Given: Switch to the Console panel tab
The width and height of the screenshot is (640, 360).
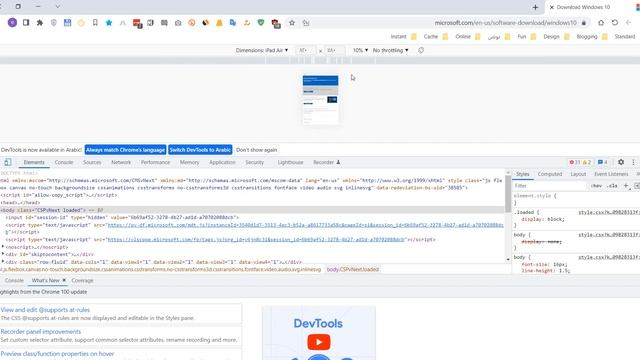Looking at the screenshot, I should click(64, 162).
